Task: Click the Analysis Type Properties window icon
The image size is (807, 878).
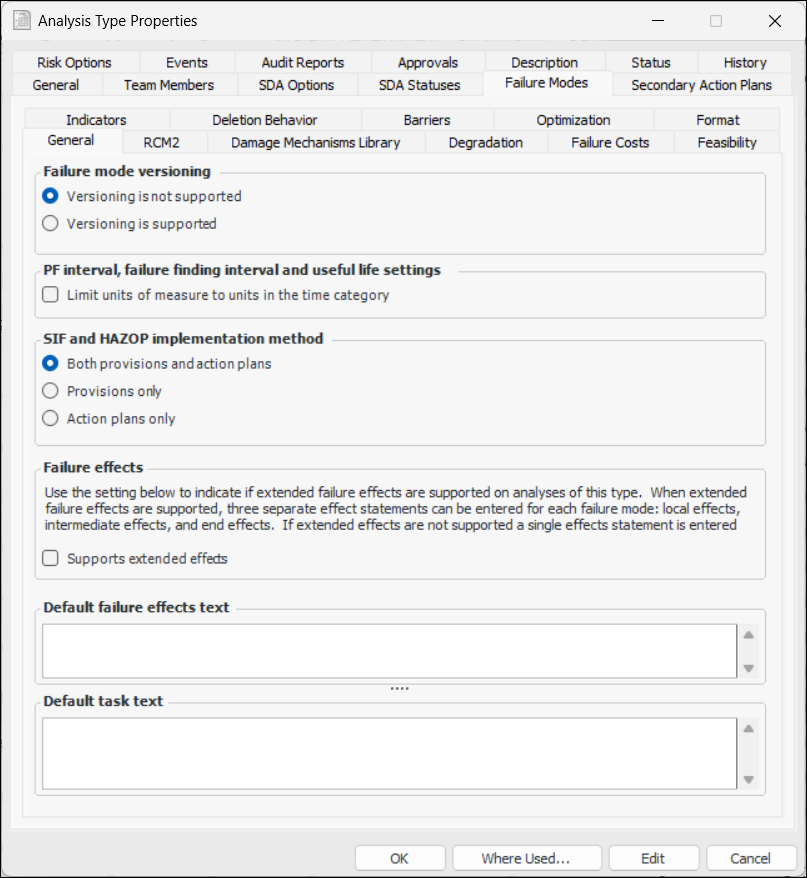Action: [x=20, y=20]
